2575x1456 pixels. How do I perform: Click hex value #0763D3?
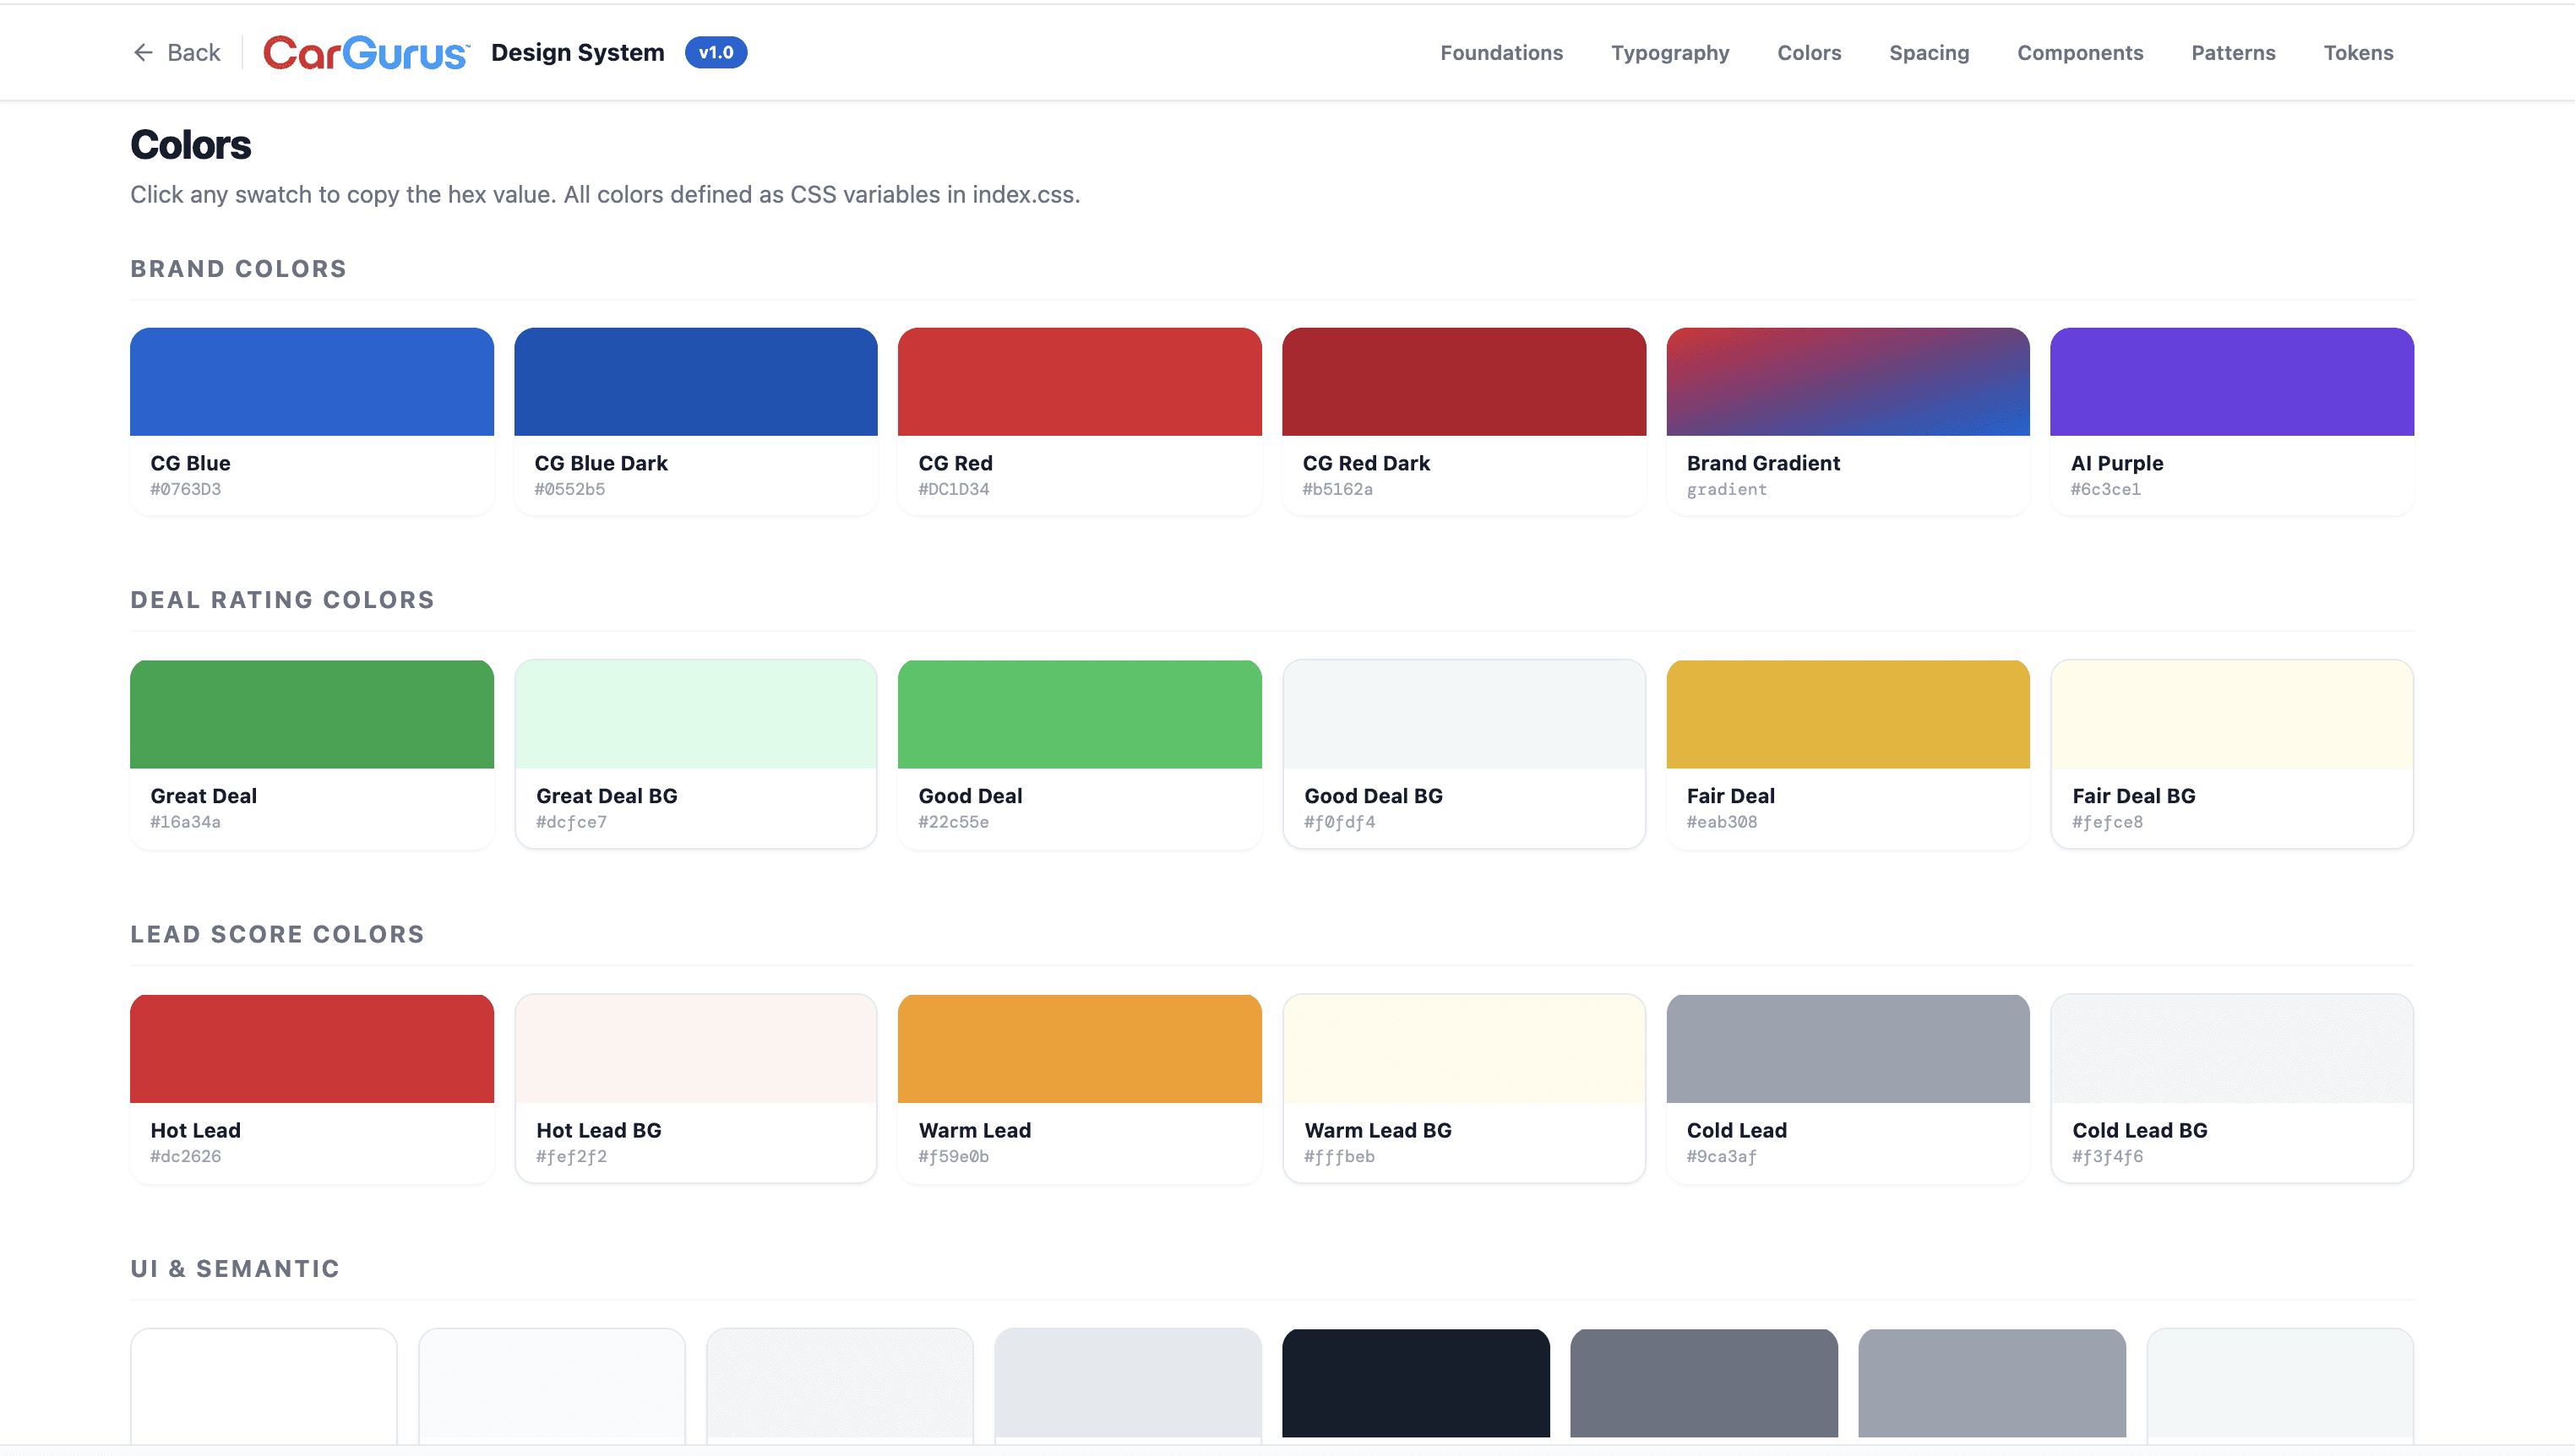click(185, 489)
